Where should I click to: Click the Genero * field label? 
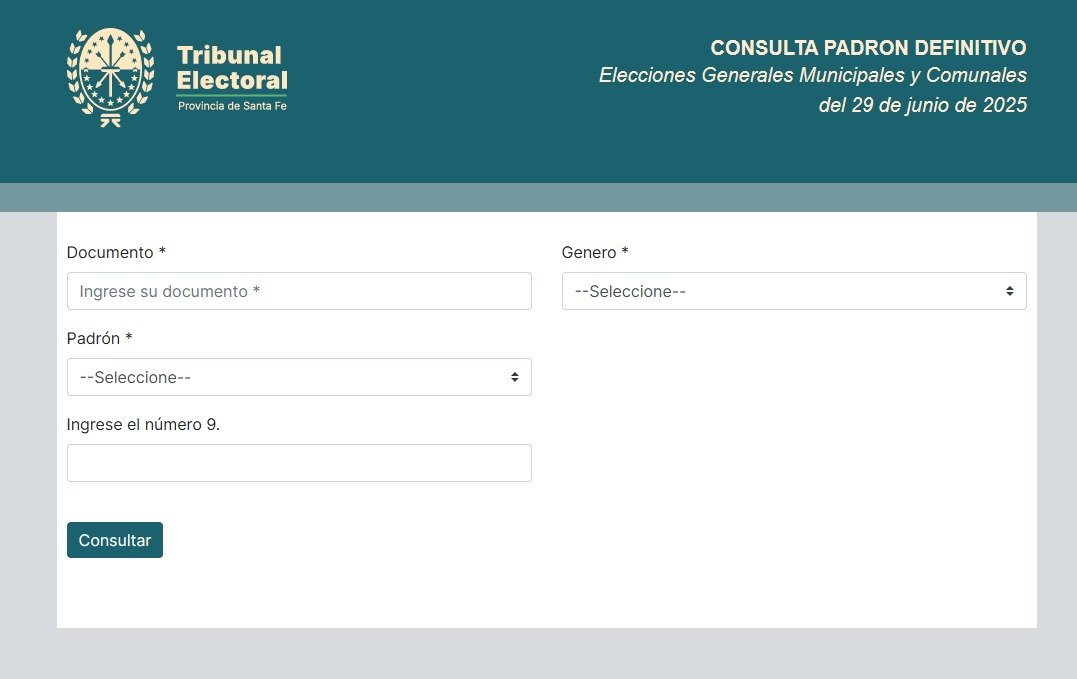point(595,253)
